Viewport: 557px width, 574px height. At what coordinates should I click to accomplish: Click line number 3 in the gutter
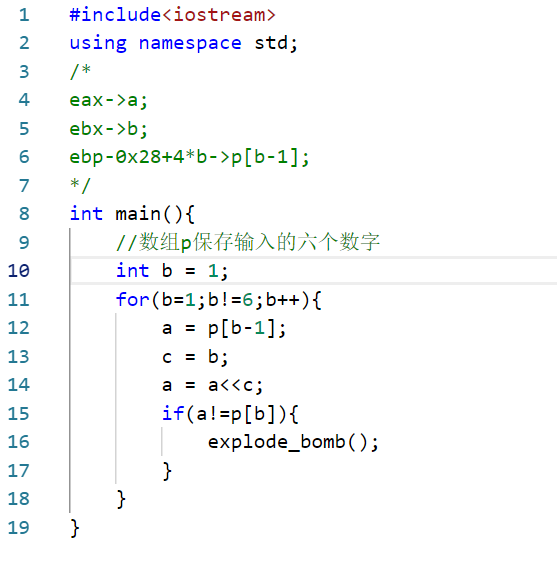click(x=24, y=72)
